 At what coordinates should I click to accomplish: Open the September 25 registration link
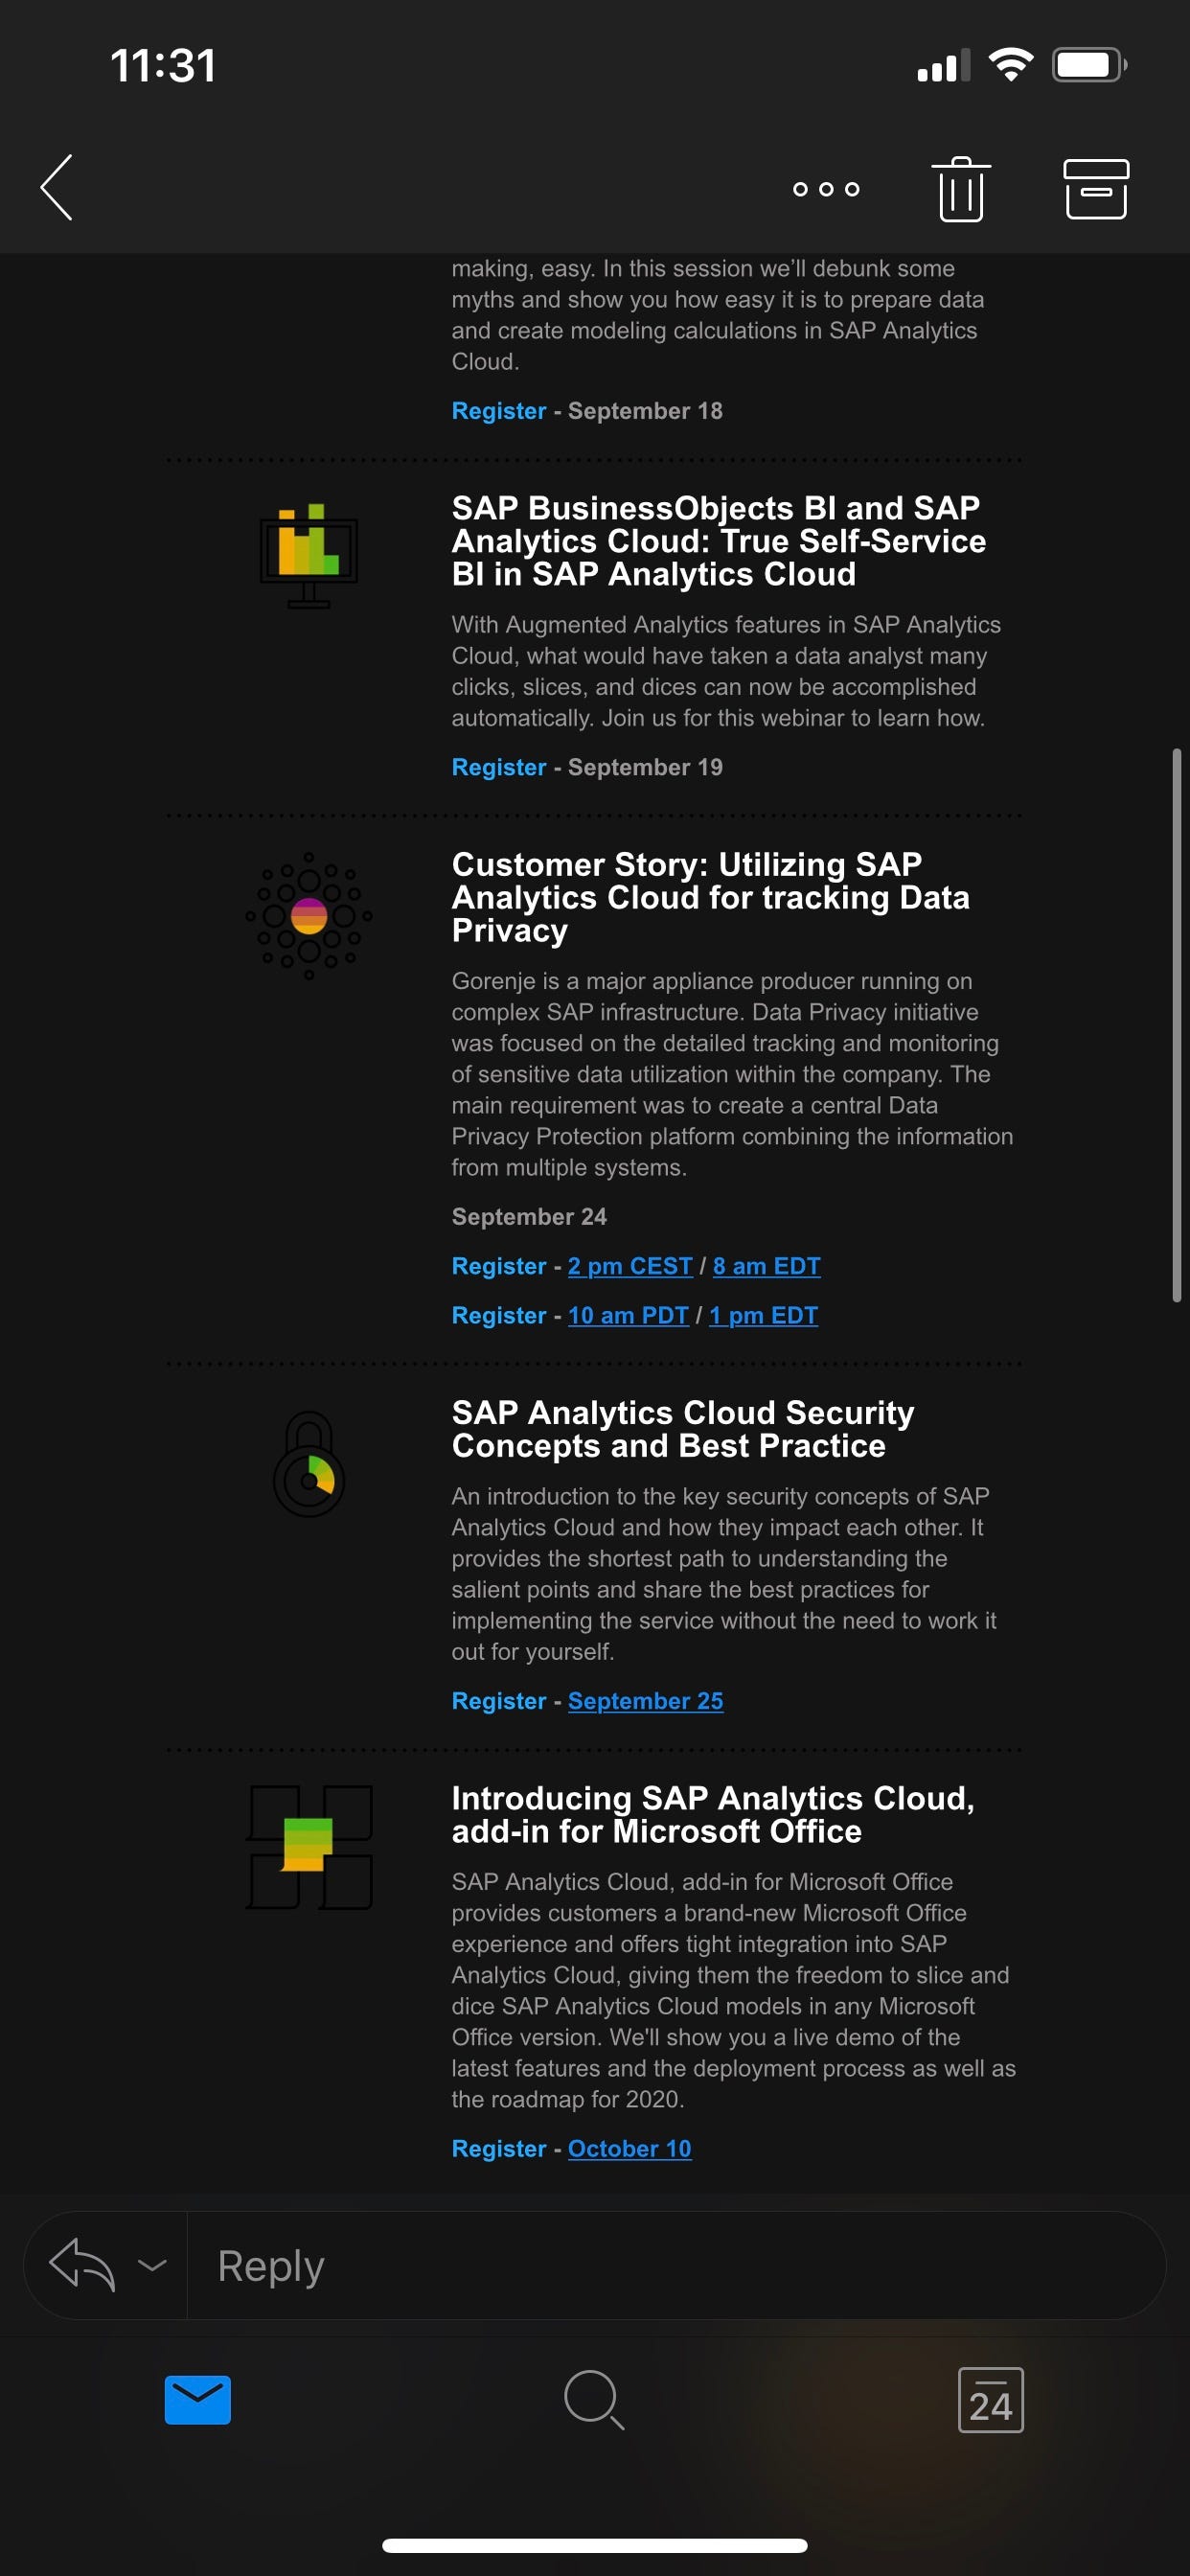click(x=645, y=1701)
